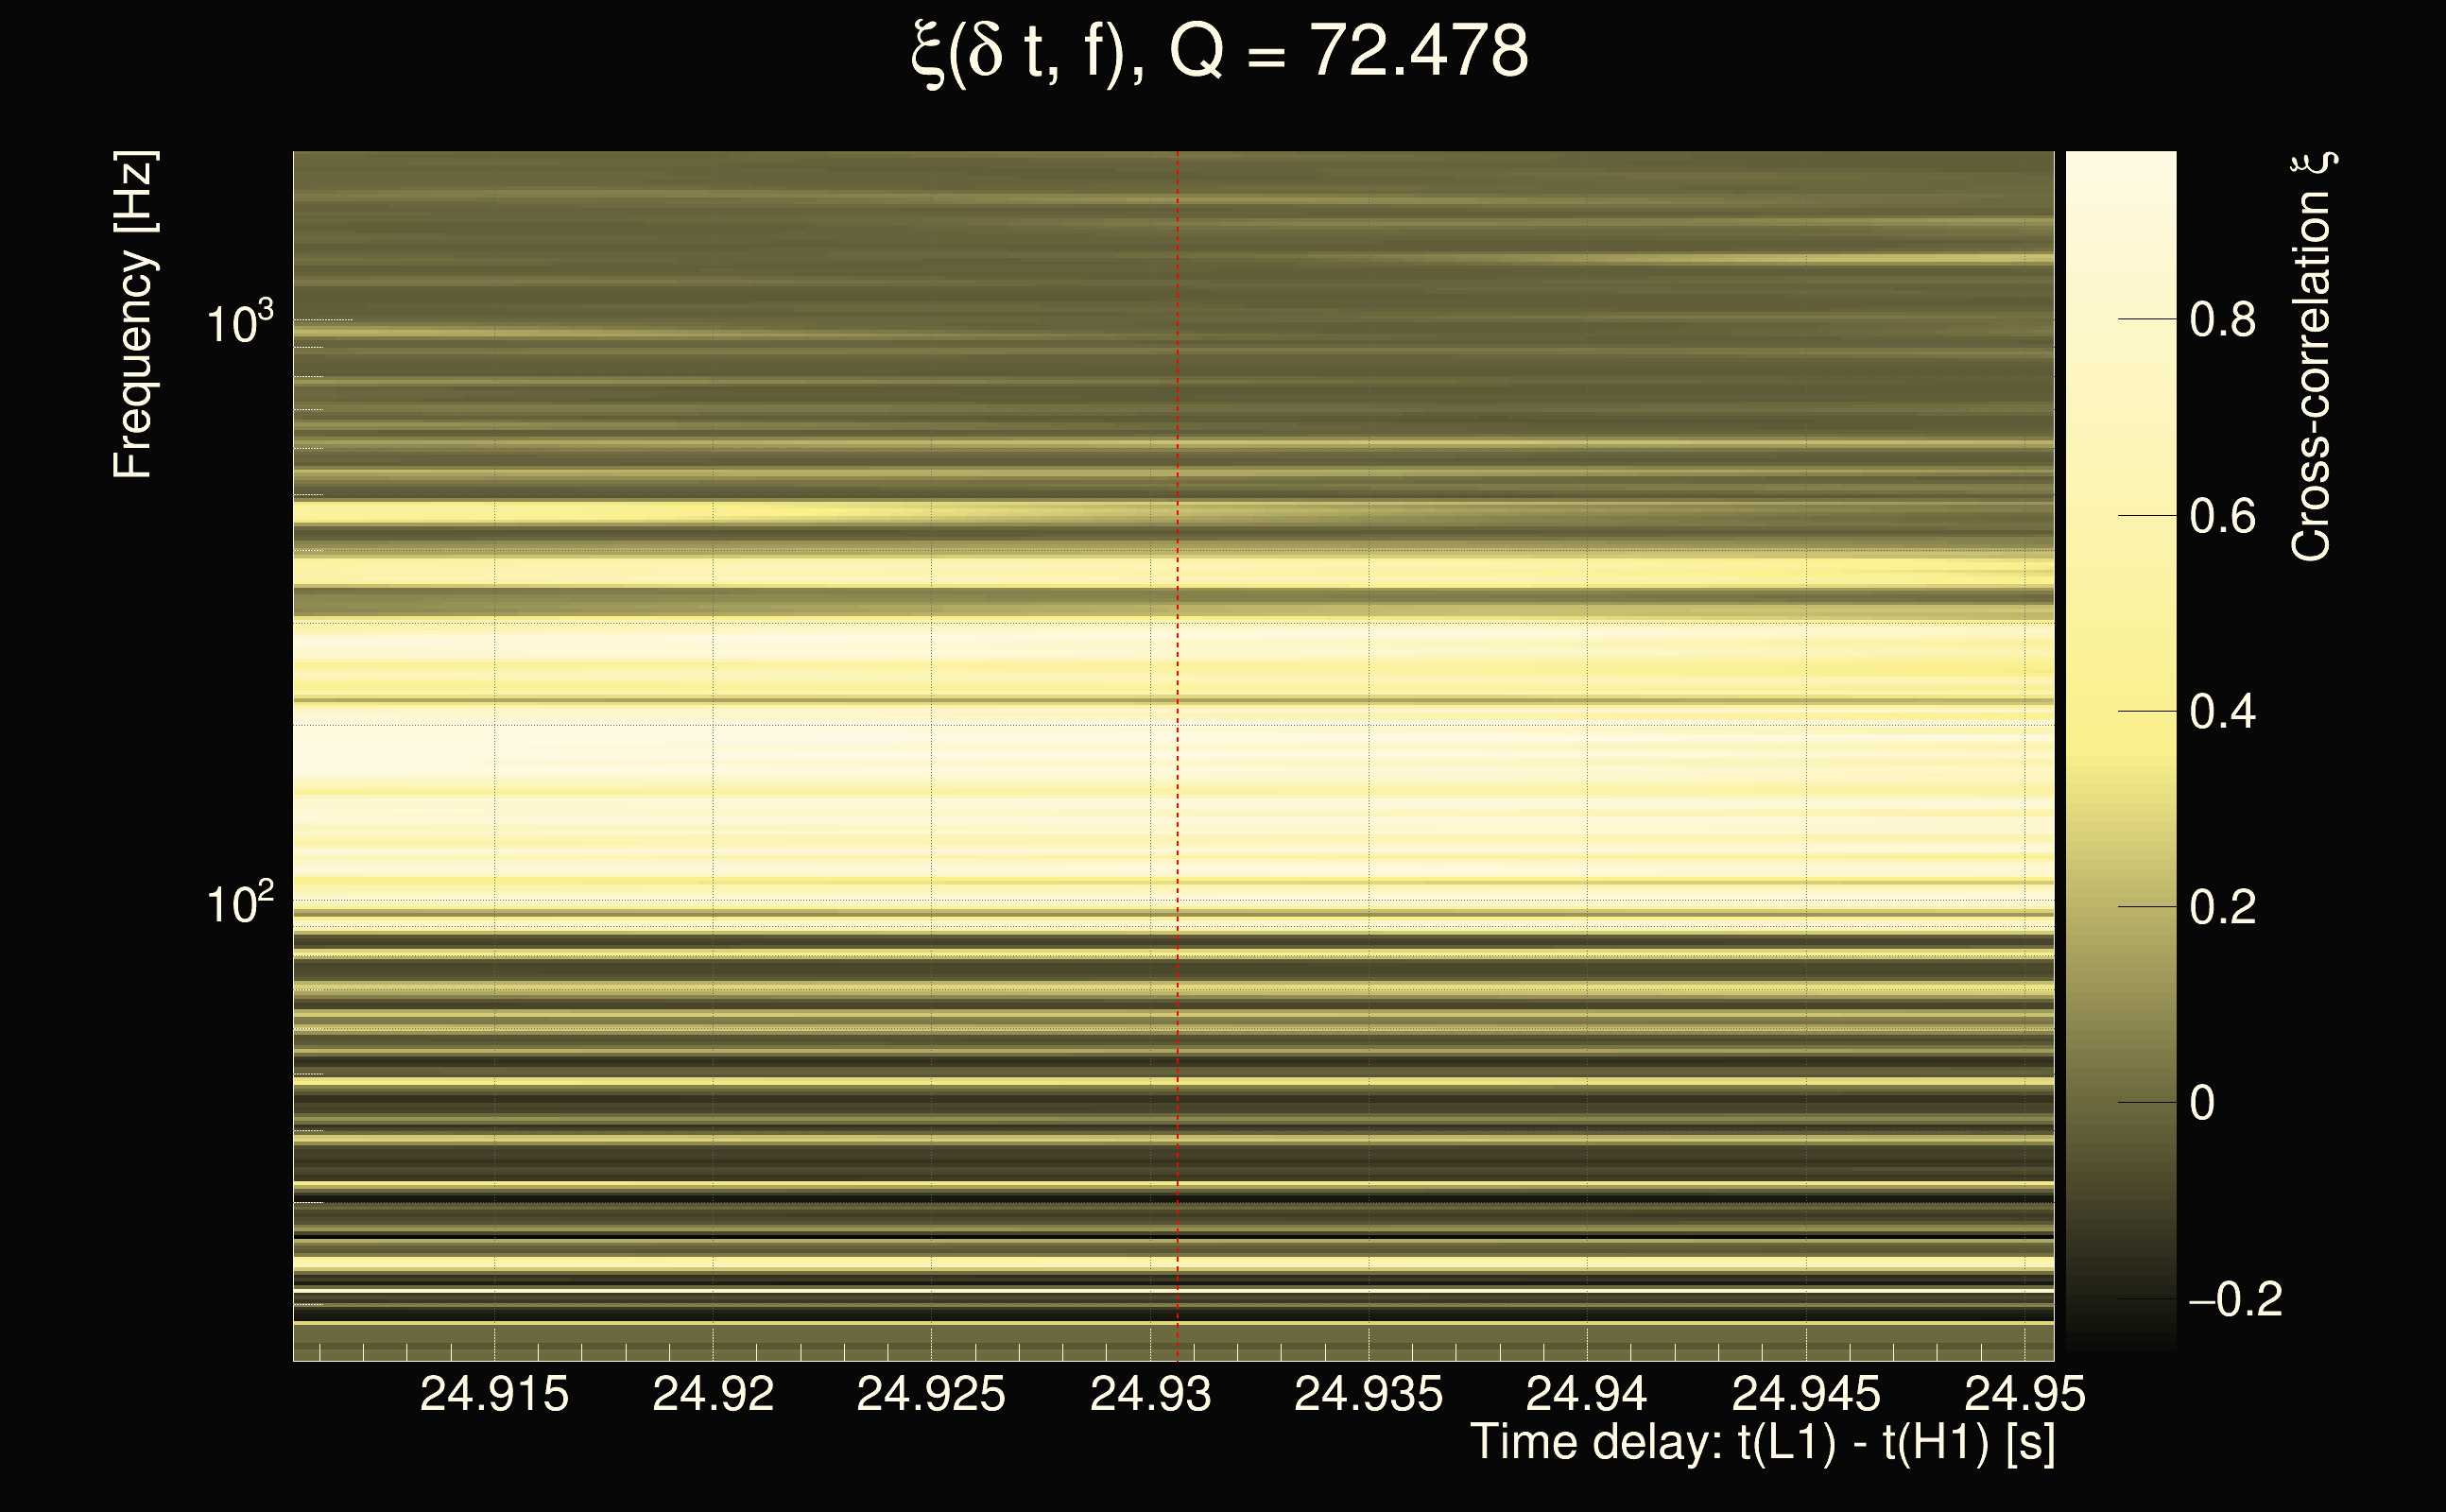Click the 0.4 label on the colorbar
Image resolution: width=2446 pixels, height=1512 pixels.
pyautogui.click(x=2222, y=712)
